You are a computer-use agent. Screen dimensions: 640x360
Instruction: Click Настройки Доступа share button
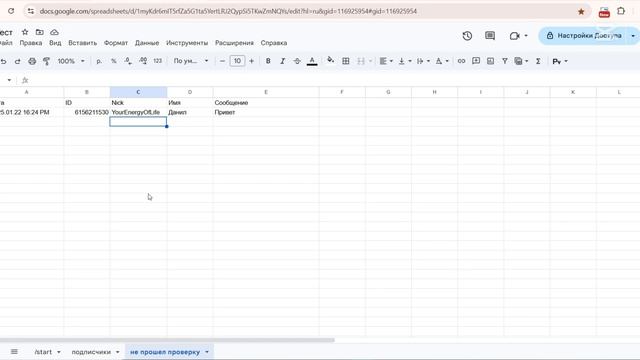[584, 36]
